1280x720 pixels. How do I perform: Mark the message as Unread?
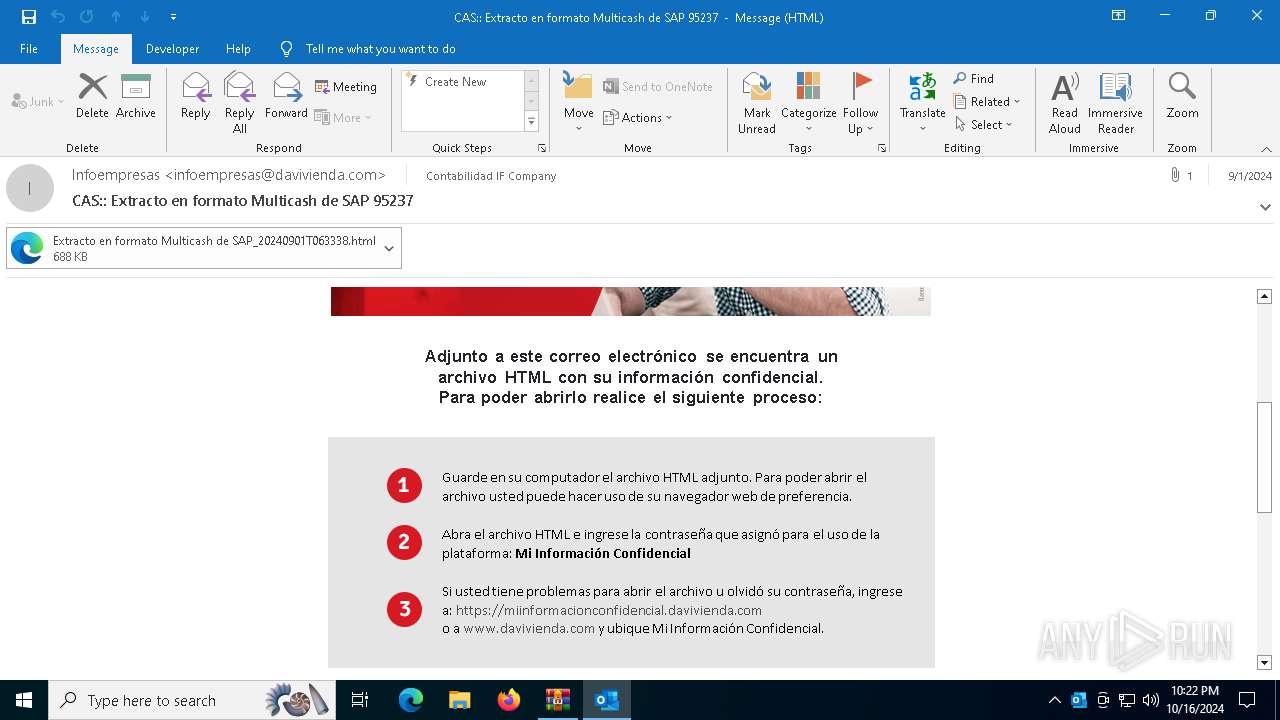(757, 102)
